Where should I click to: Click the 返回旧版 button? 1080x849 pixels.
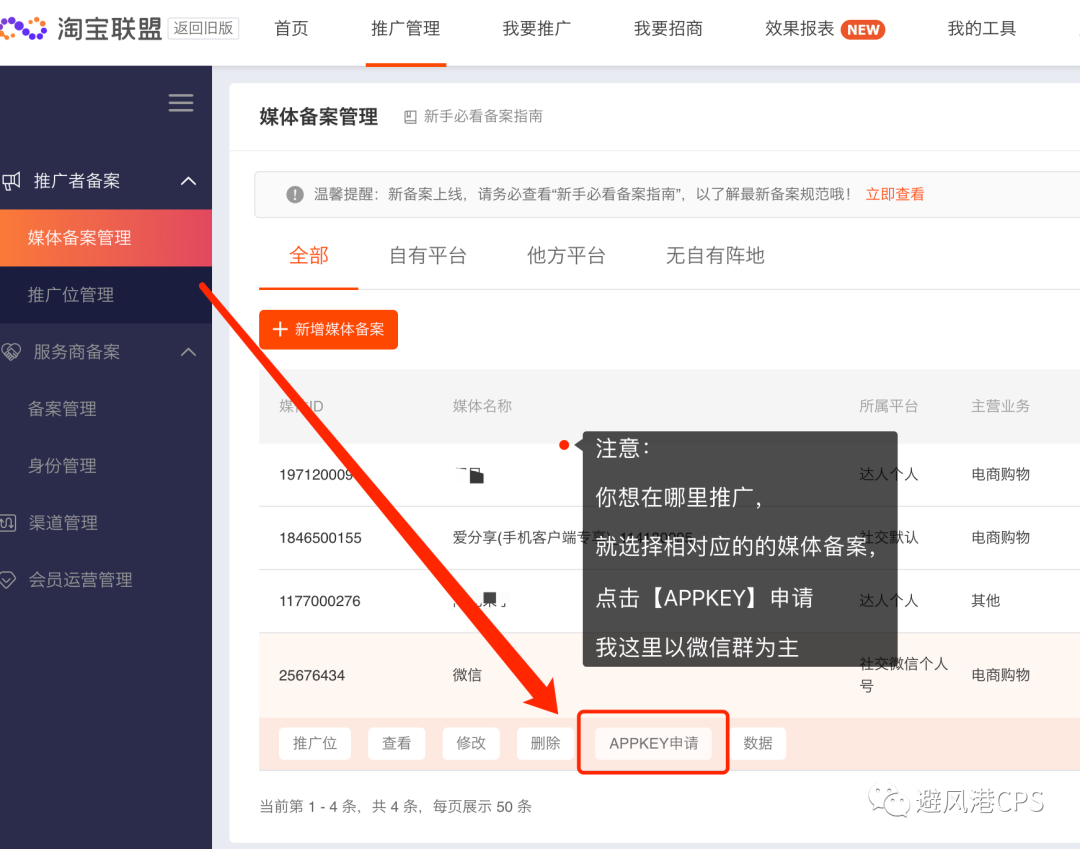(x=203, y=28)
